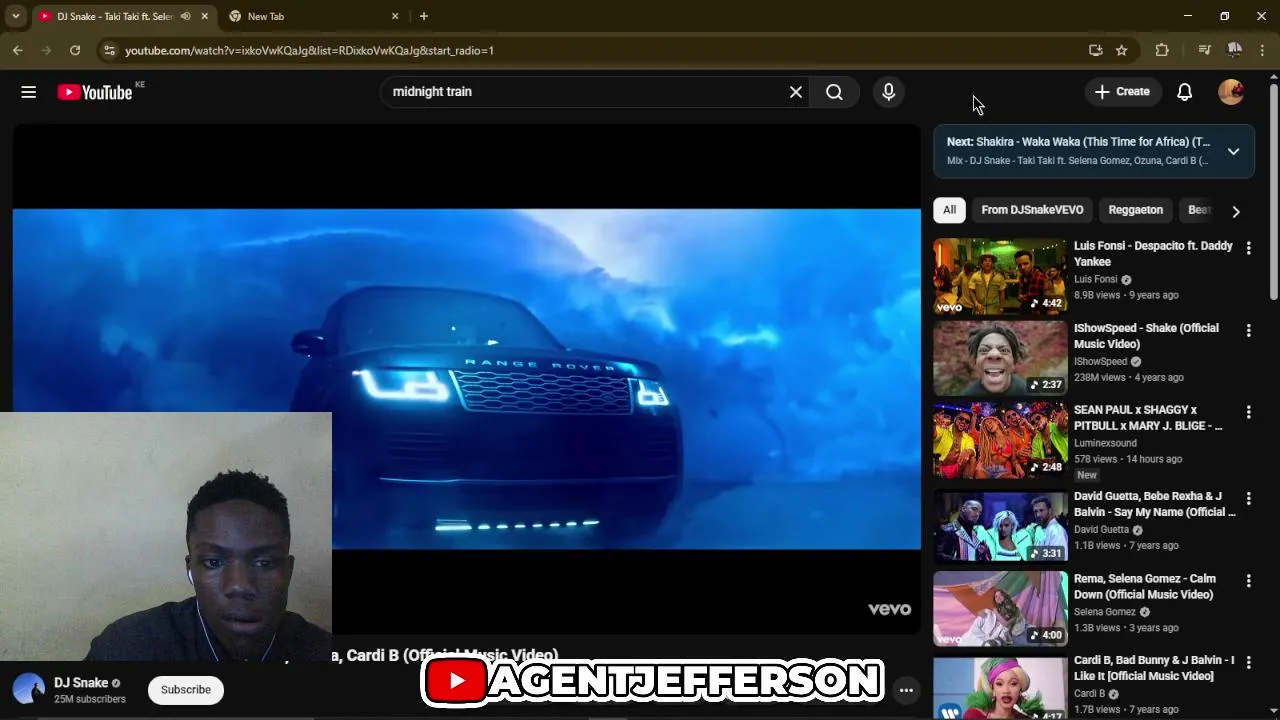
Task: Visit the David Guetta channel name
Action: [1101, 530]
